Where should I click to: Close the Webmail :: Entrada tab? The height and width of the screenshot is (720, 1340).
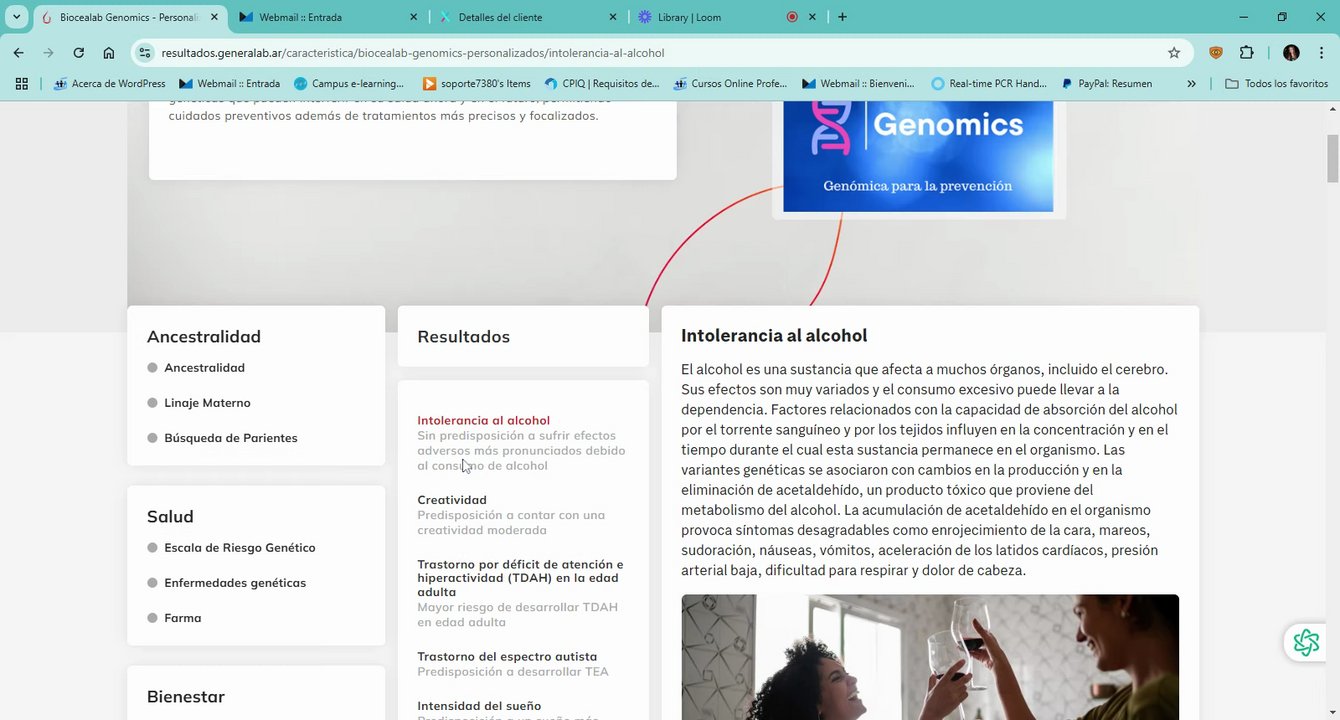pos(414,17)
